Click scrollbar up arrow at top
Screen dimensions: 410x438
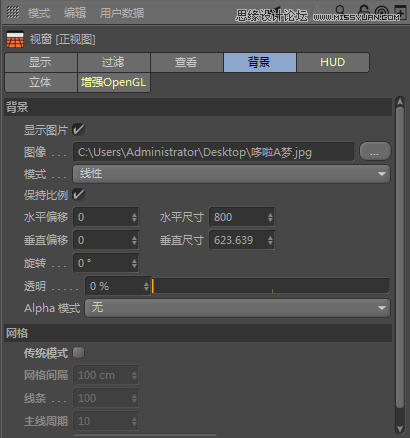coord(400,102)
